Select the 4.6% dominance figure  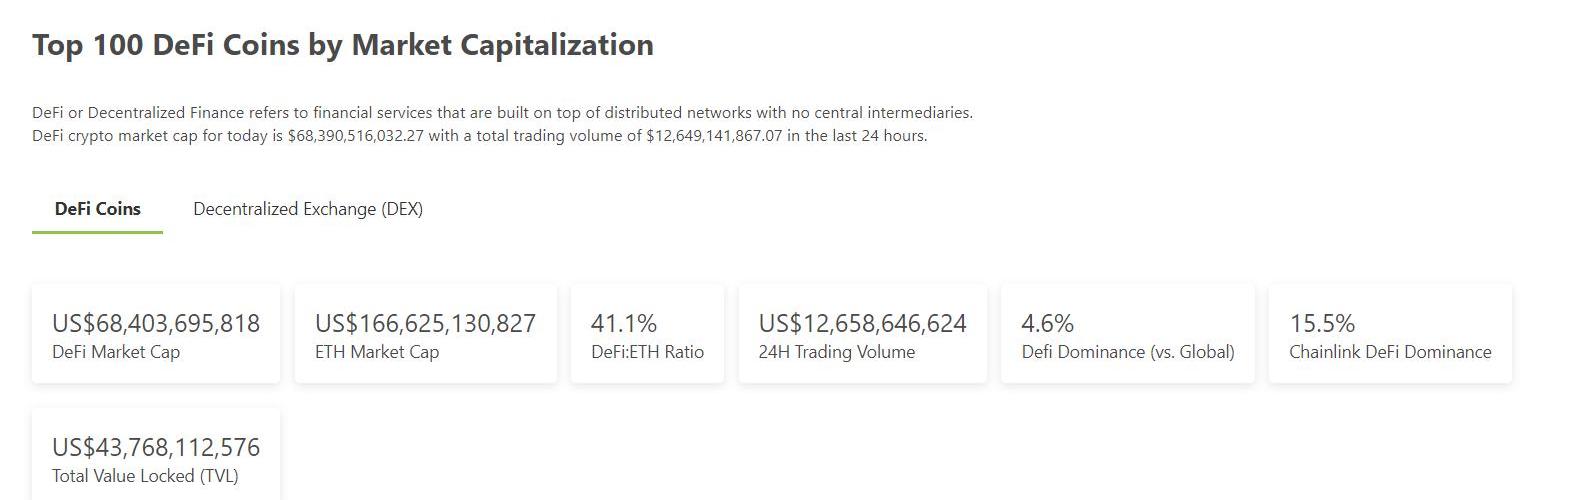[1047, 323]
